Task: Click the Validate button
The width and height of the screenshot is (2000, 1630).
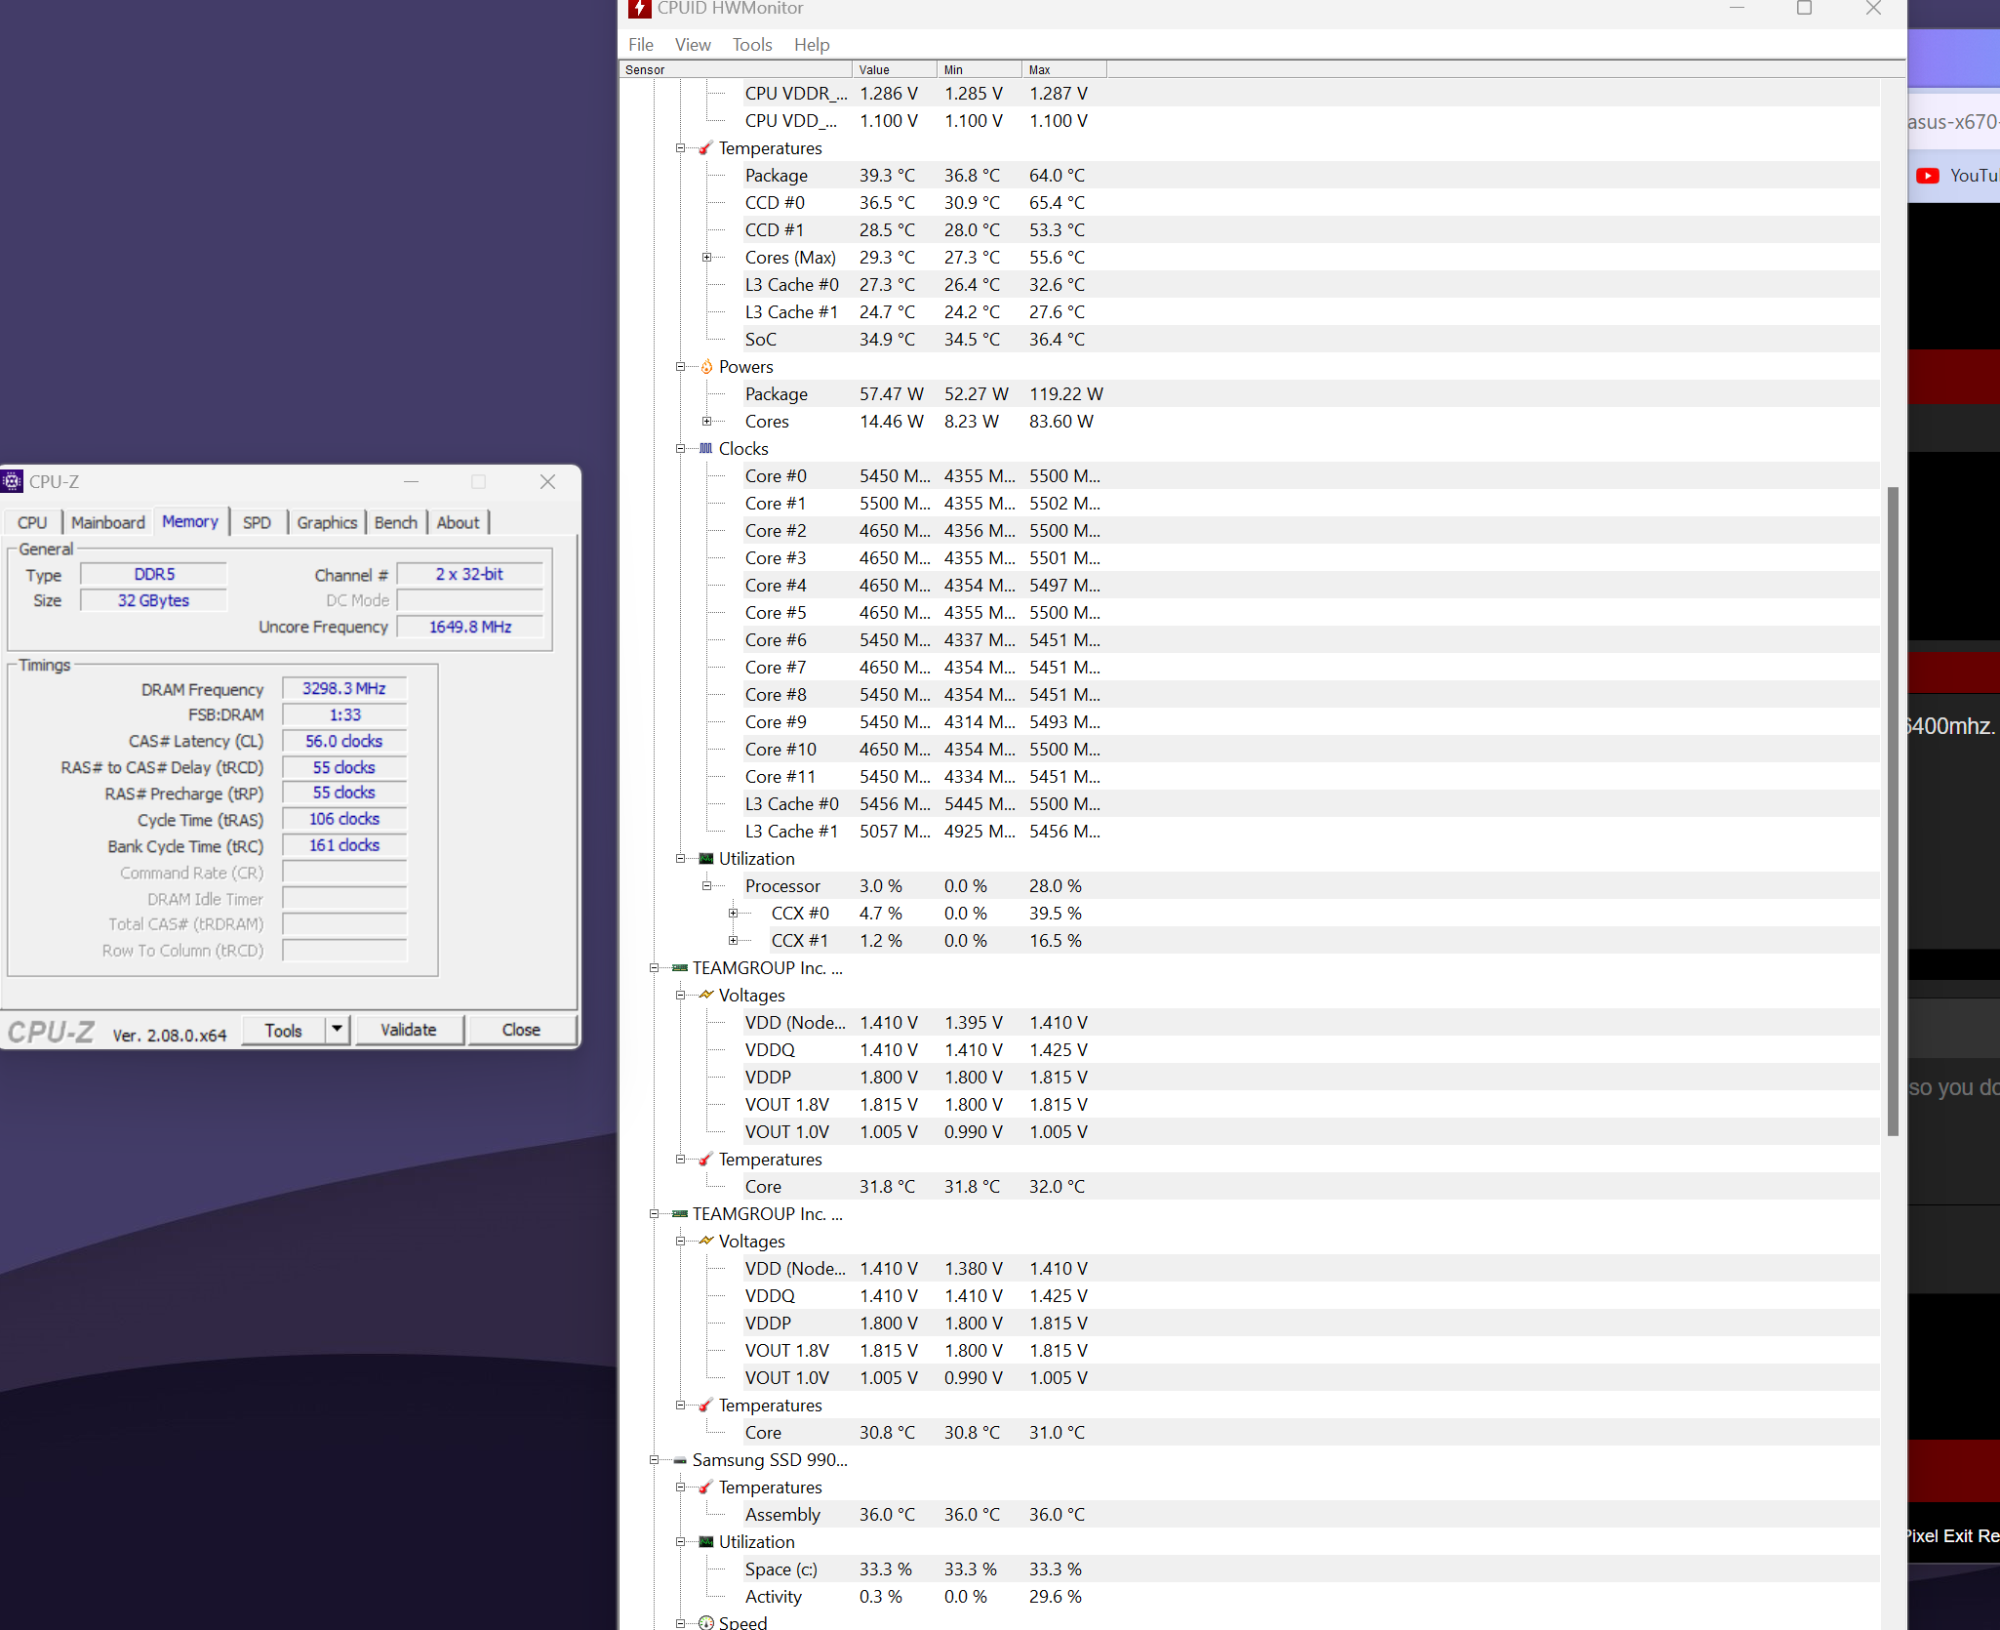Action: click(408, 1030)
